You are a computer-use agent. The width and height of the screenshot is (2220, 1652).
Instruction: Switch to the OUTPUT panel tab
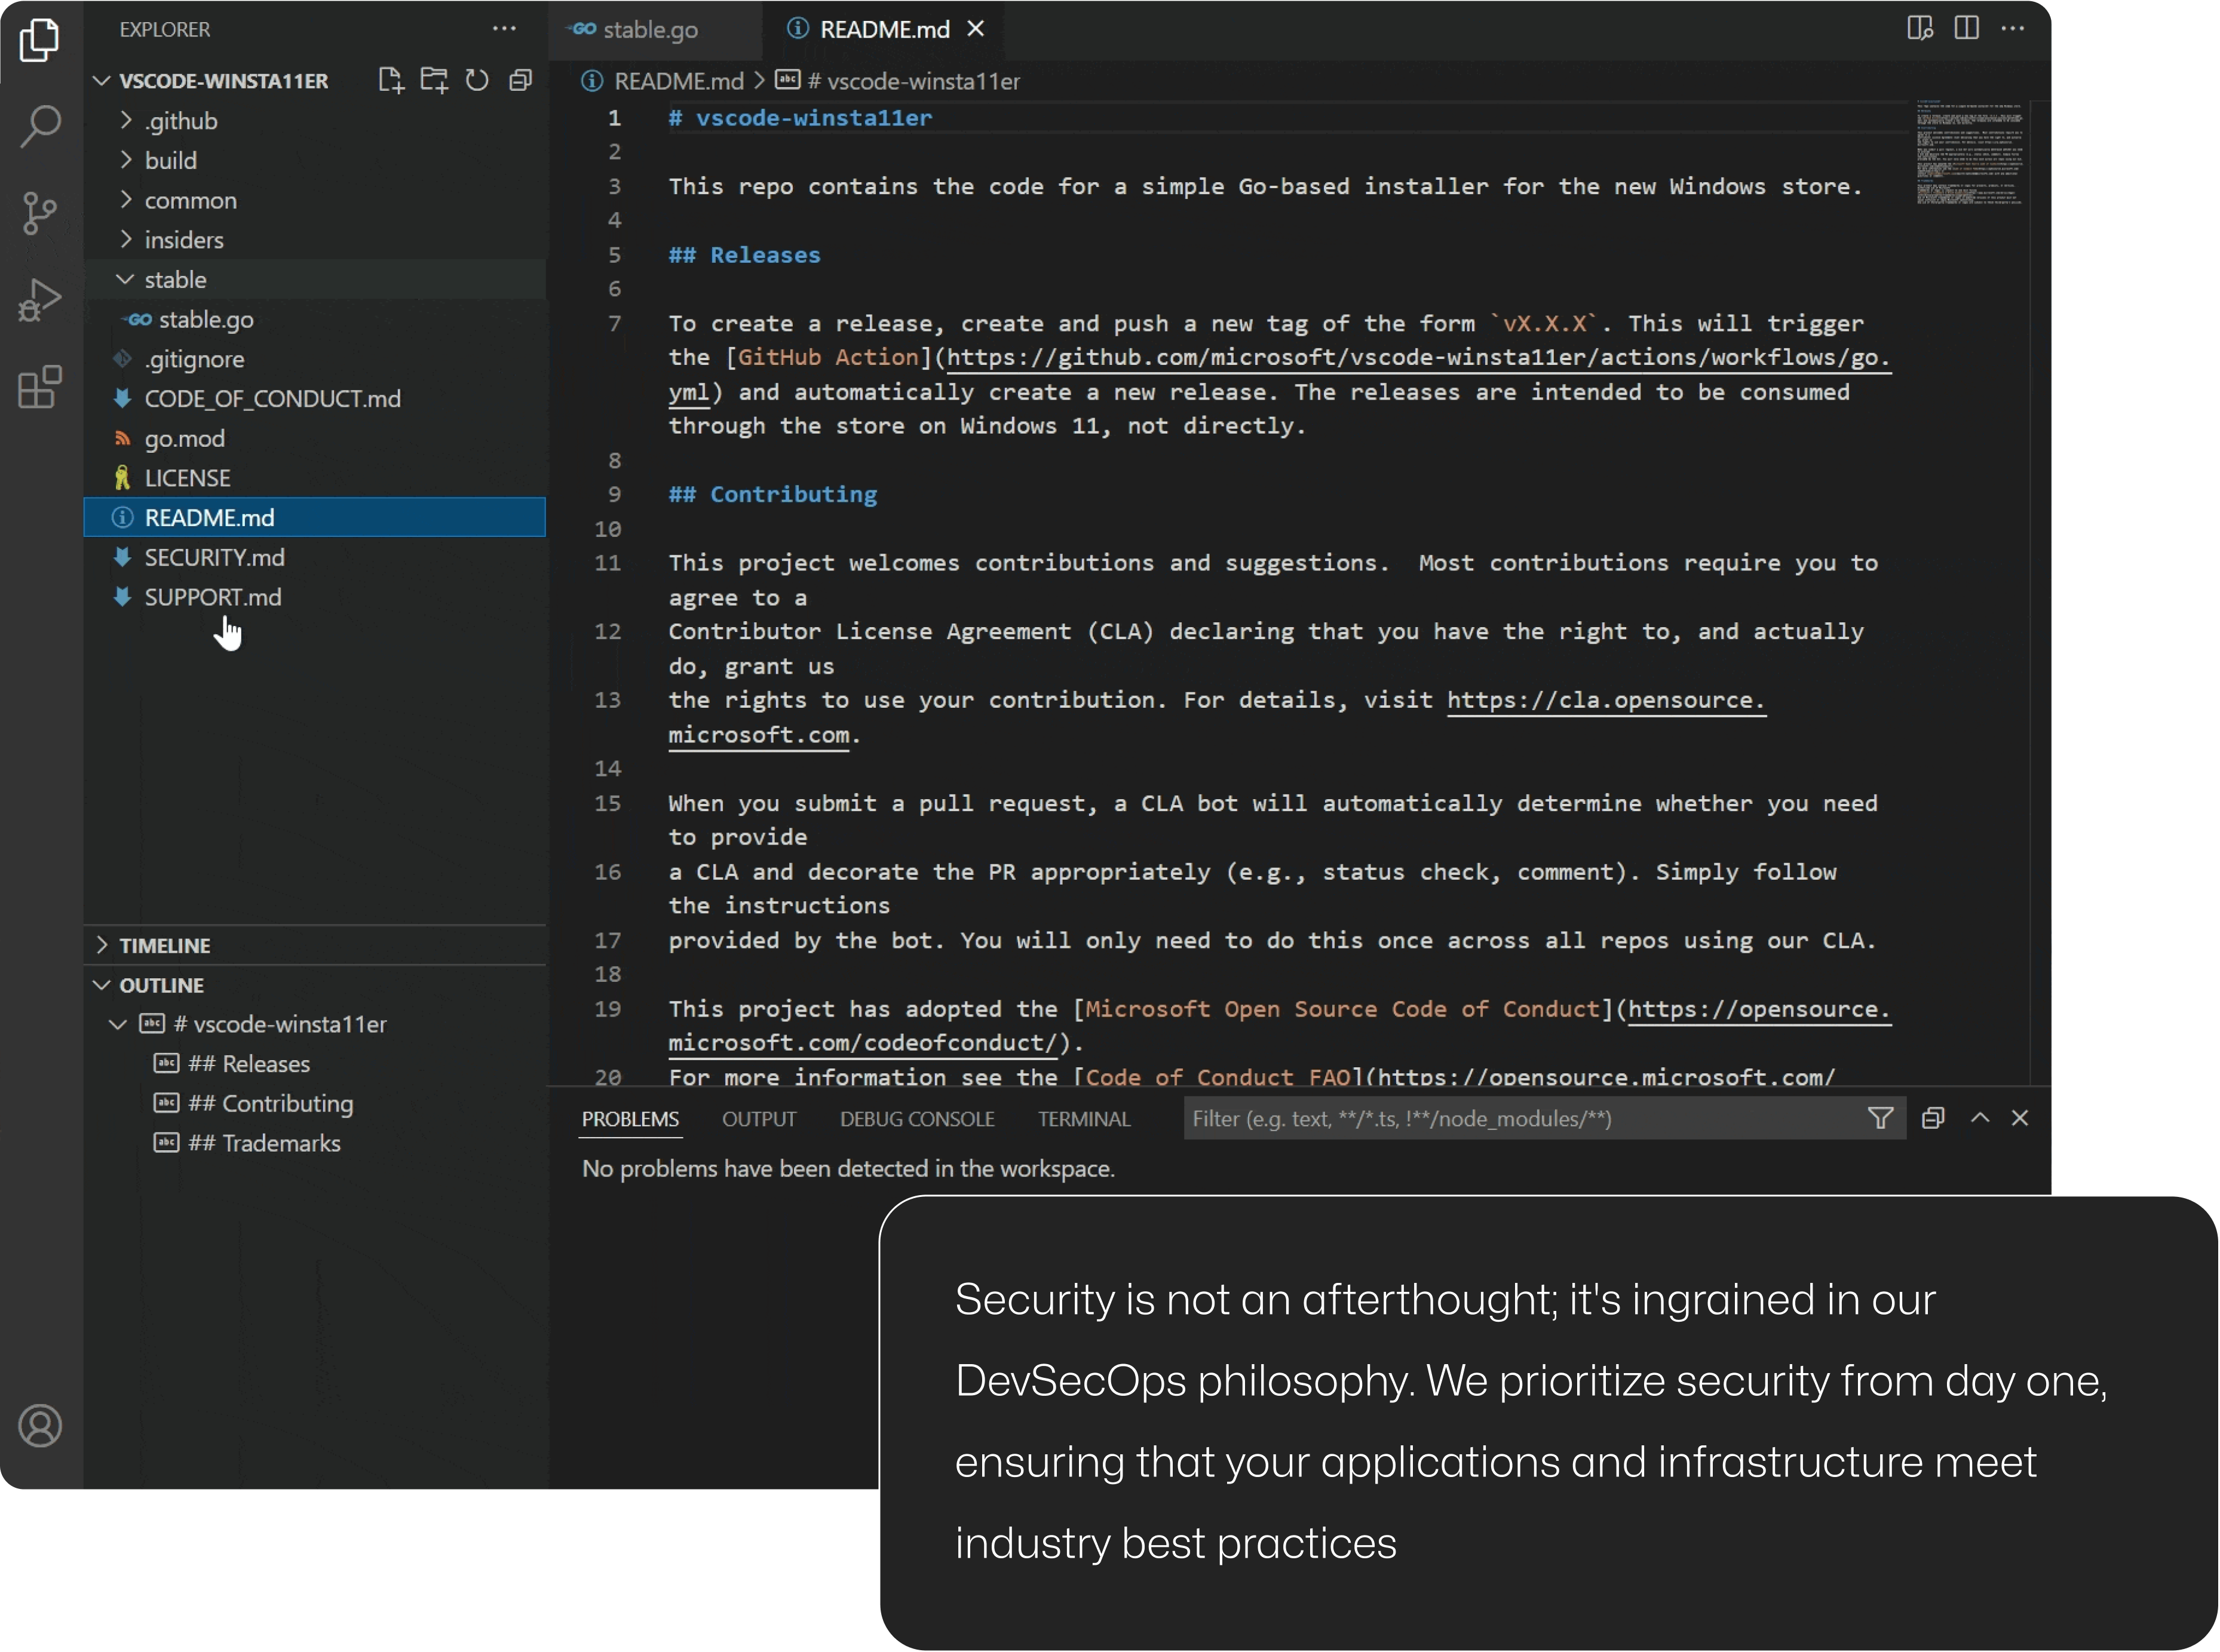tap(759, 1119)
